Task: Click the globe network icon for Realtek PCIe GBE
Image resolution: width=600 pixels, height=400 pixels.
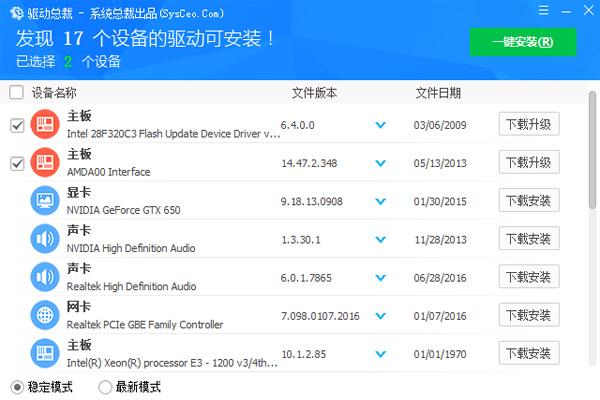Action: [45, 315]
